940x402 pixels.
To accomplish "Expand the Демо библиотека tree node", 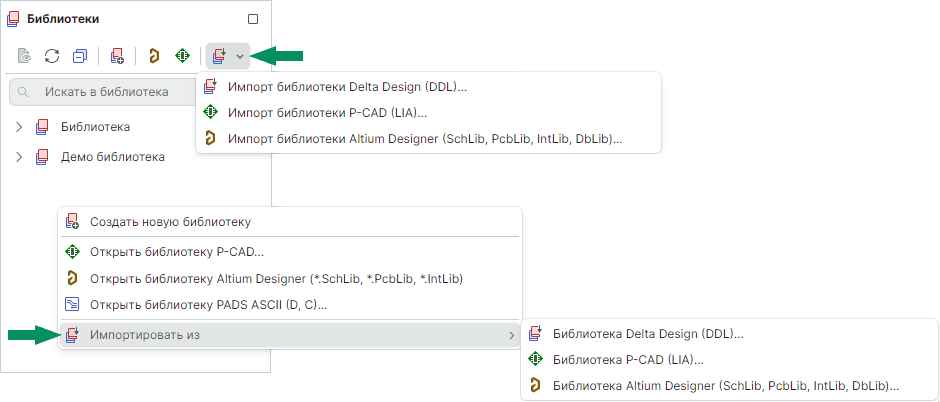I will [19, 157].
